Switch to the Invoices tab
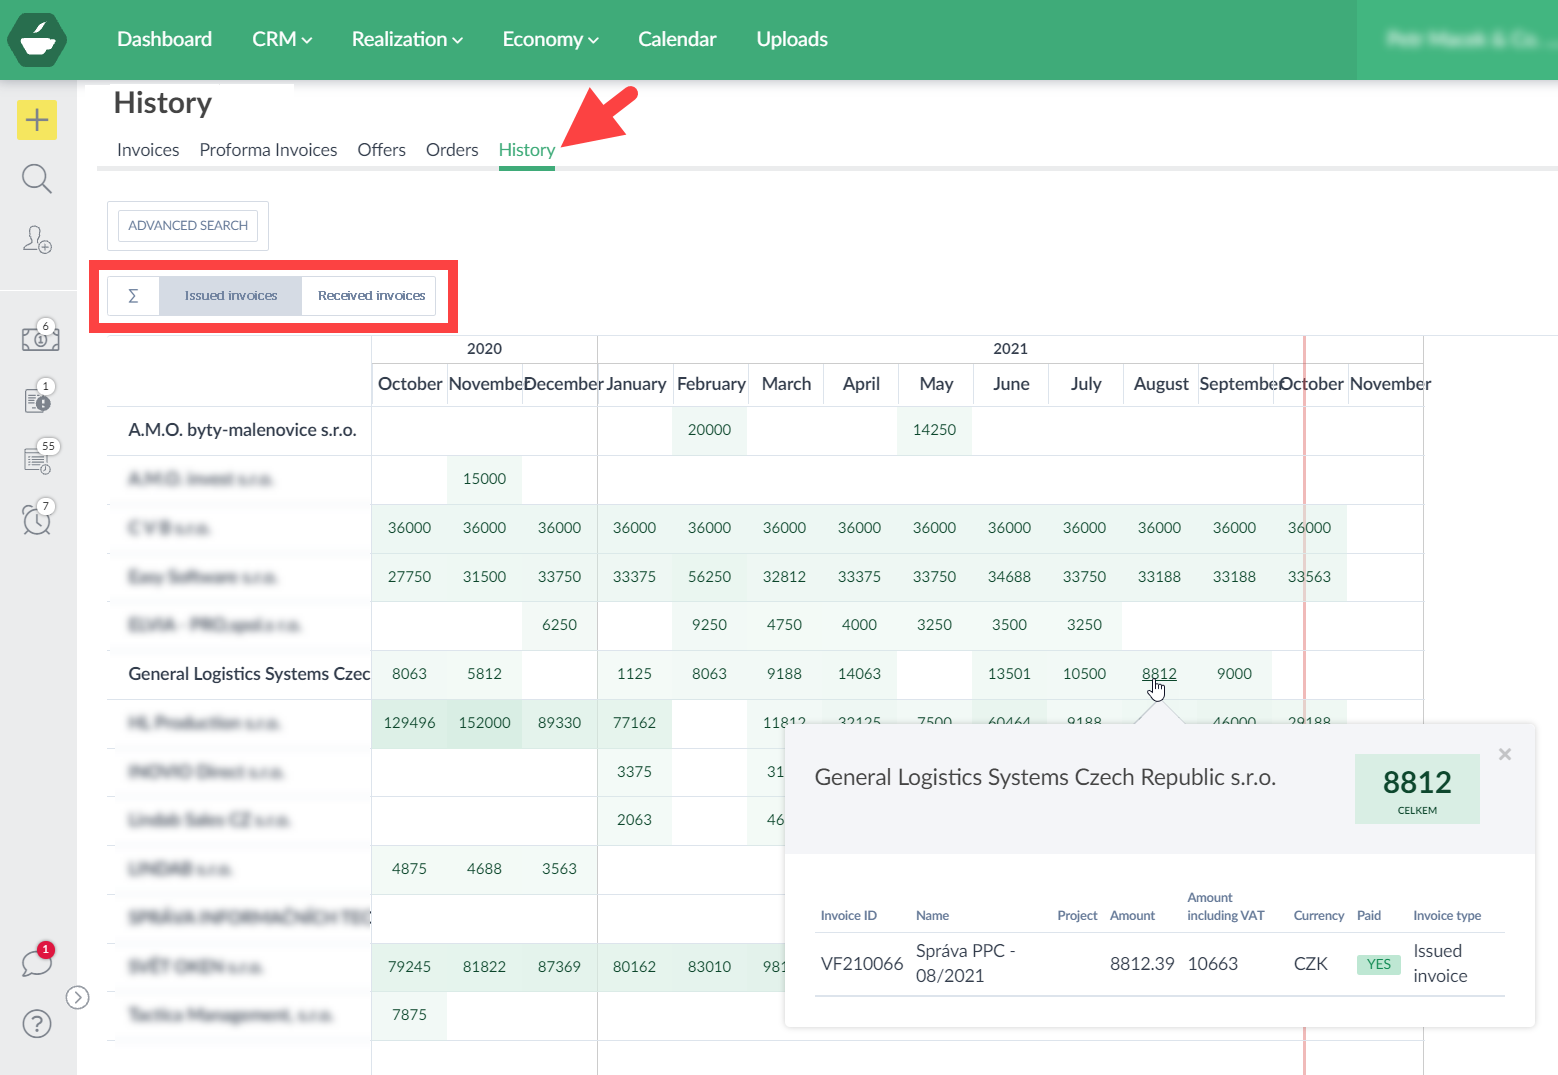The image size is (1558, 1075). tap(148, 150)
